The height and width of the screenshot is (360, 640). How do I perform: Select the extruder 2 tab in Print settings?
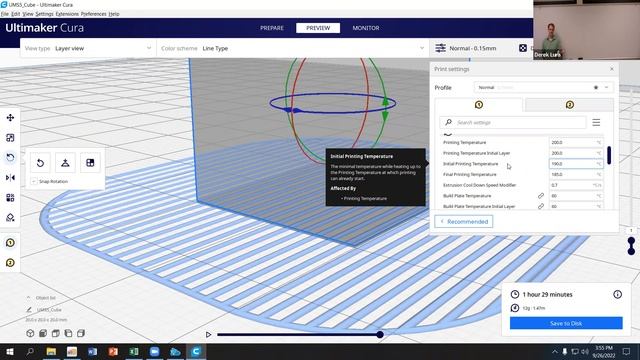[x=569, y=105]
